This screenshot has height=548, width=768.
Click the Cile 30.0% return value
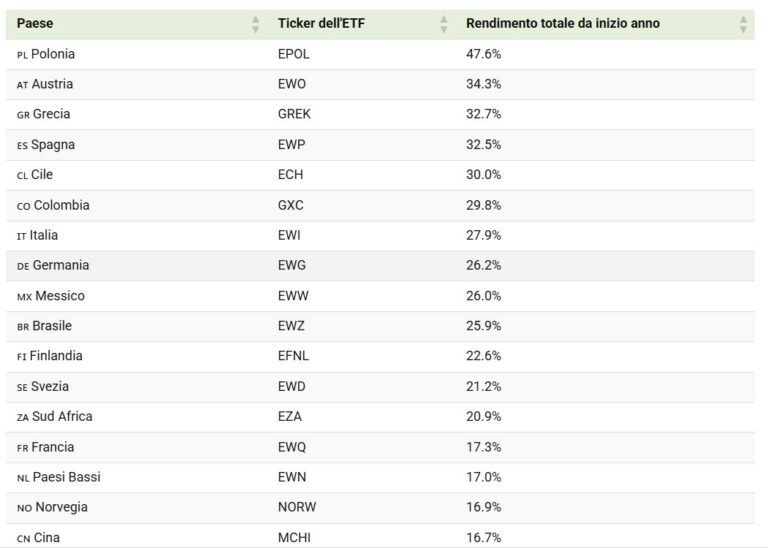[483, 175]
